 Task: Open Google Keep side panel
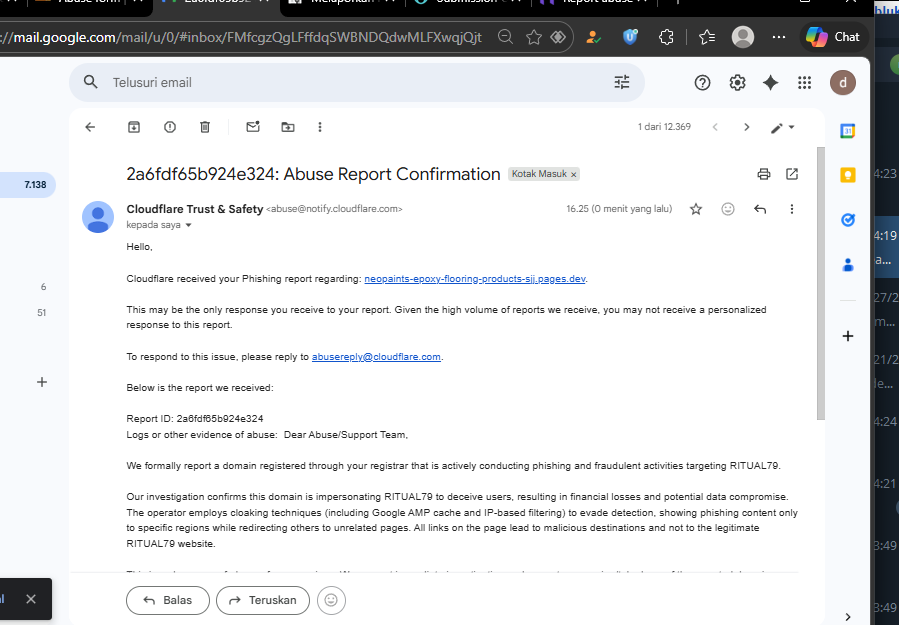[848, 175]
